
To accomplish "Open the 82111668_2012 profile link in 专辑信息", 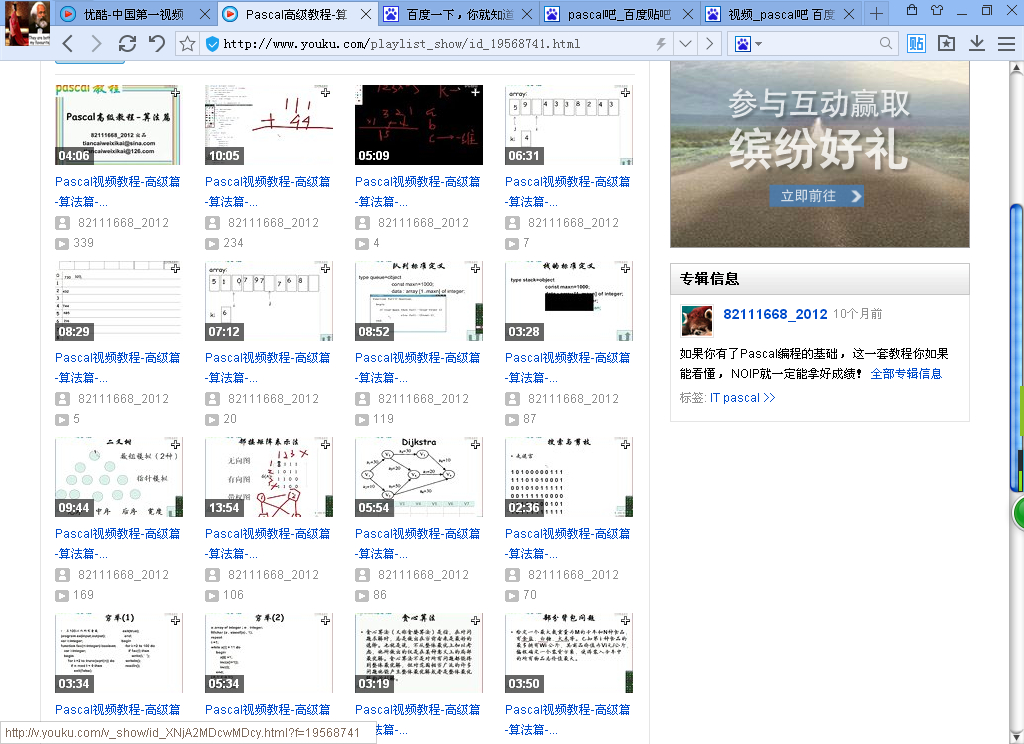I will point(775,314).
